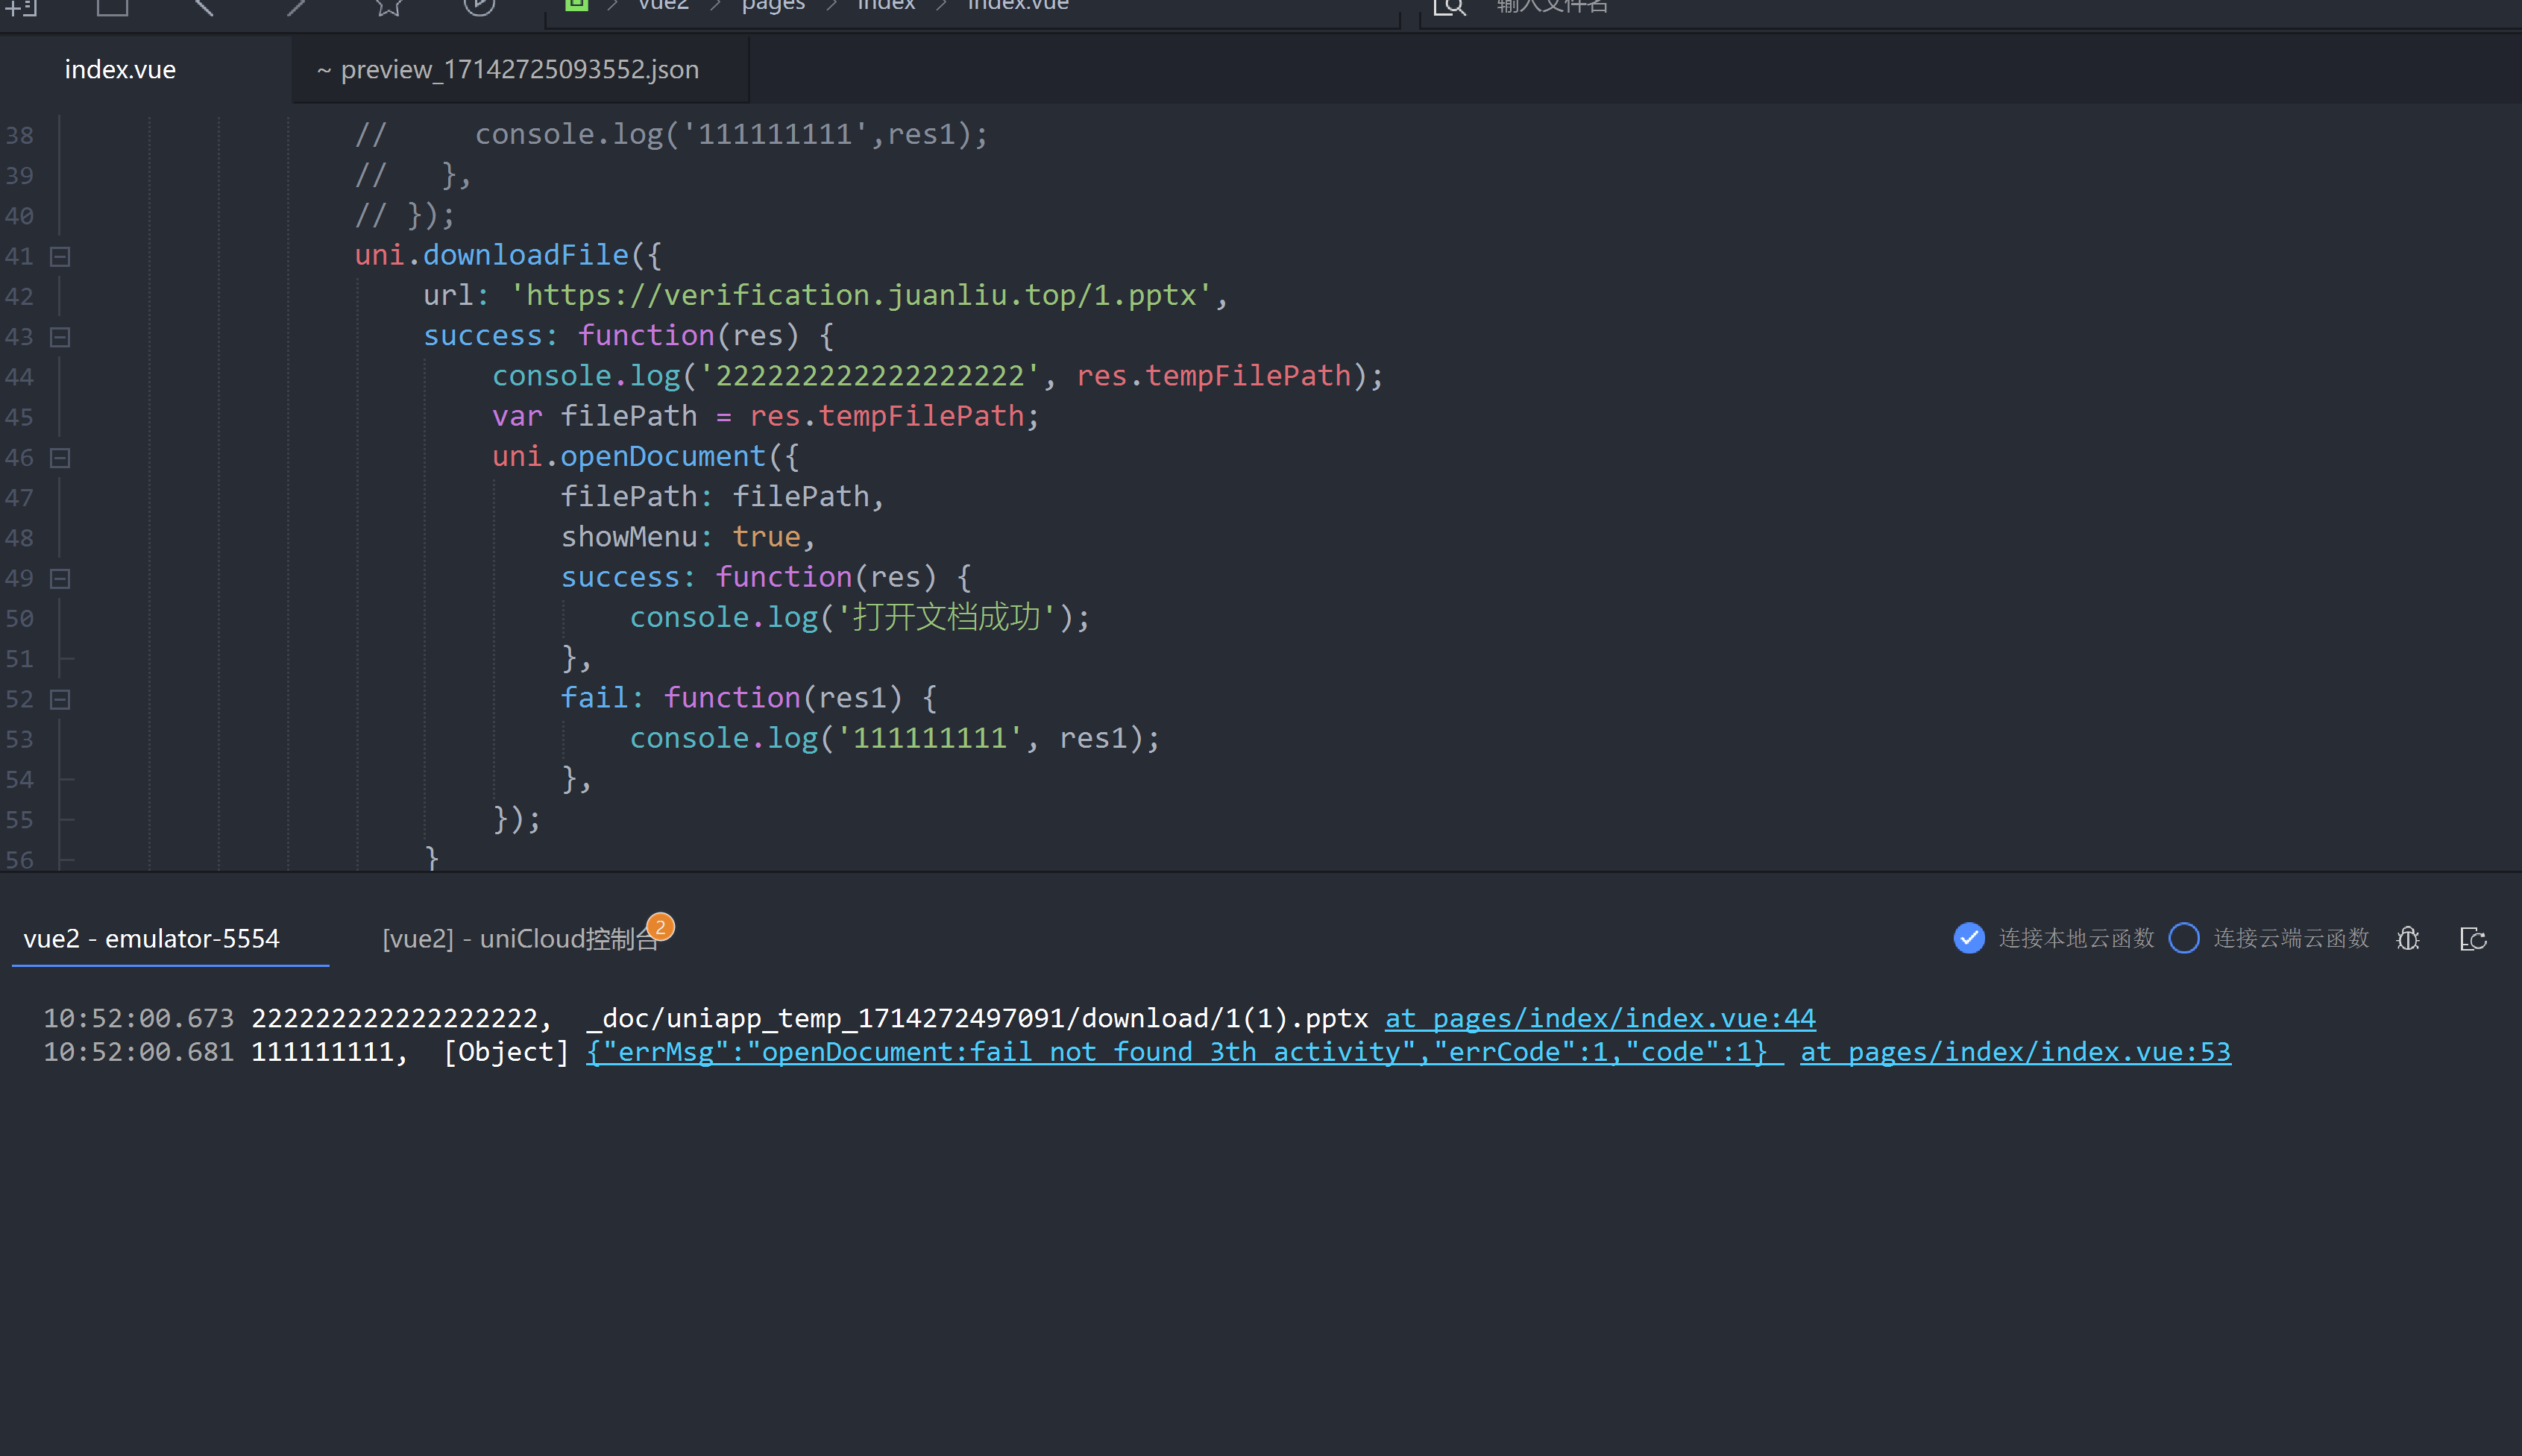This screenshot has height=1456, width=2522.
Task: Click the console timestamp 10:52:00.673
Action: coord(138,1018)
